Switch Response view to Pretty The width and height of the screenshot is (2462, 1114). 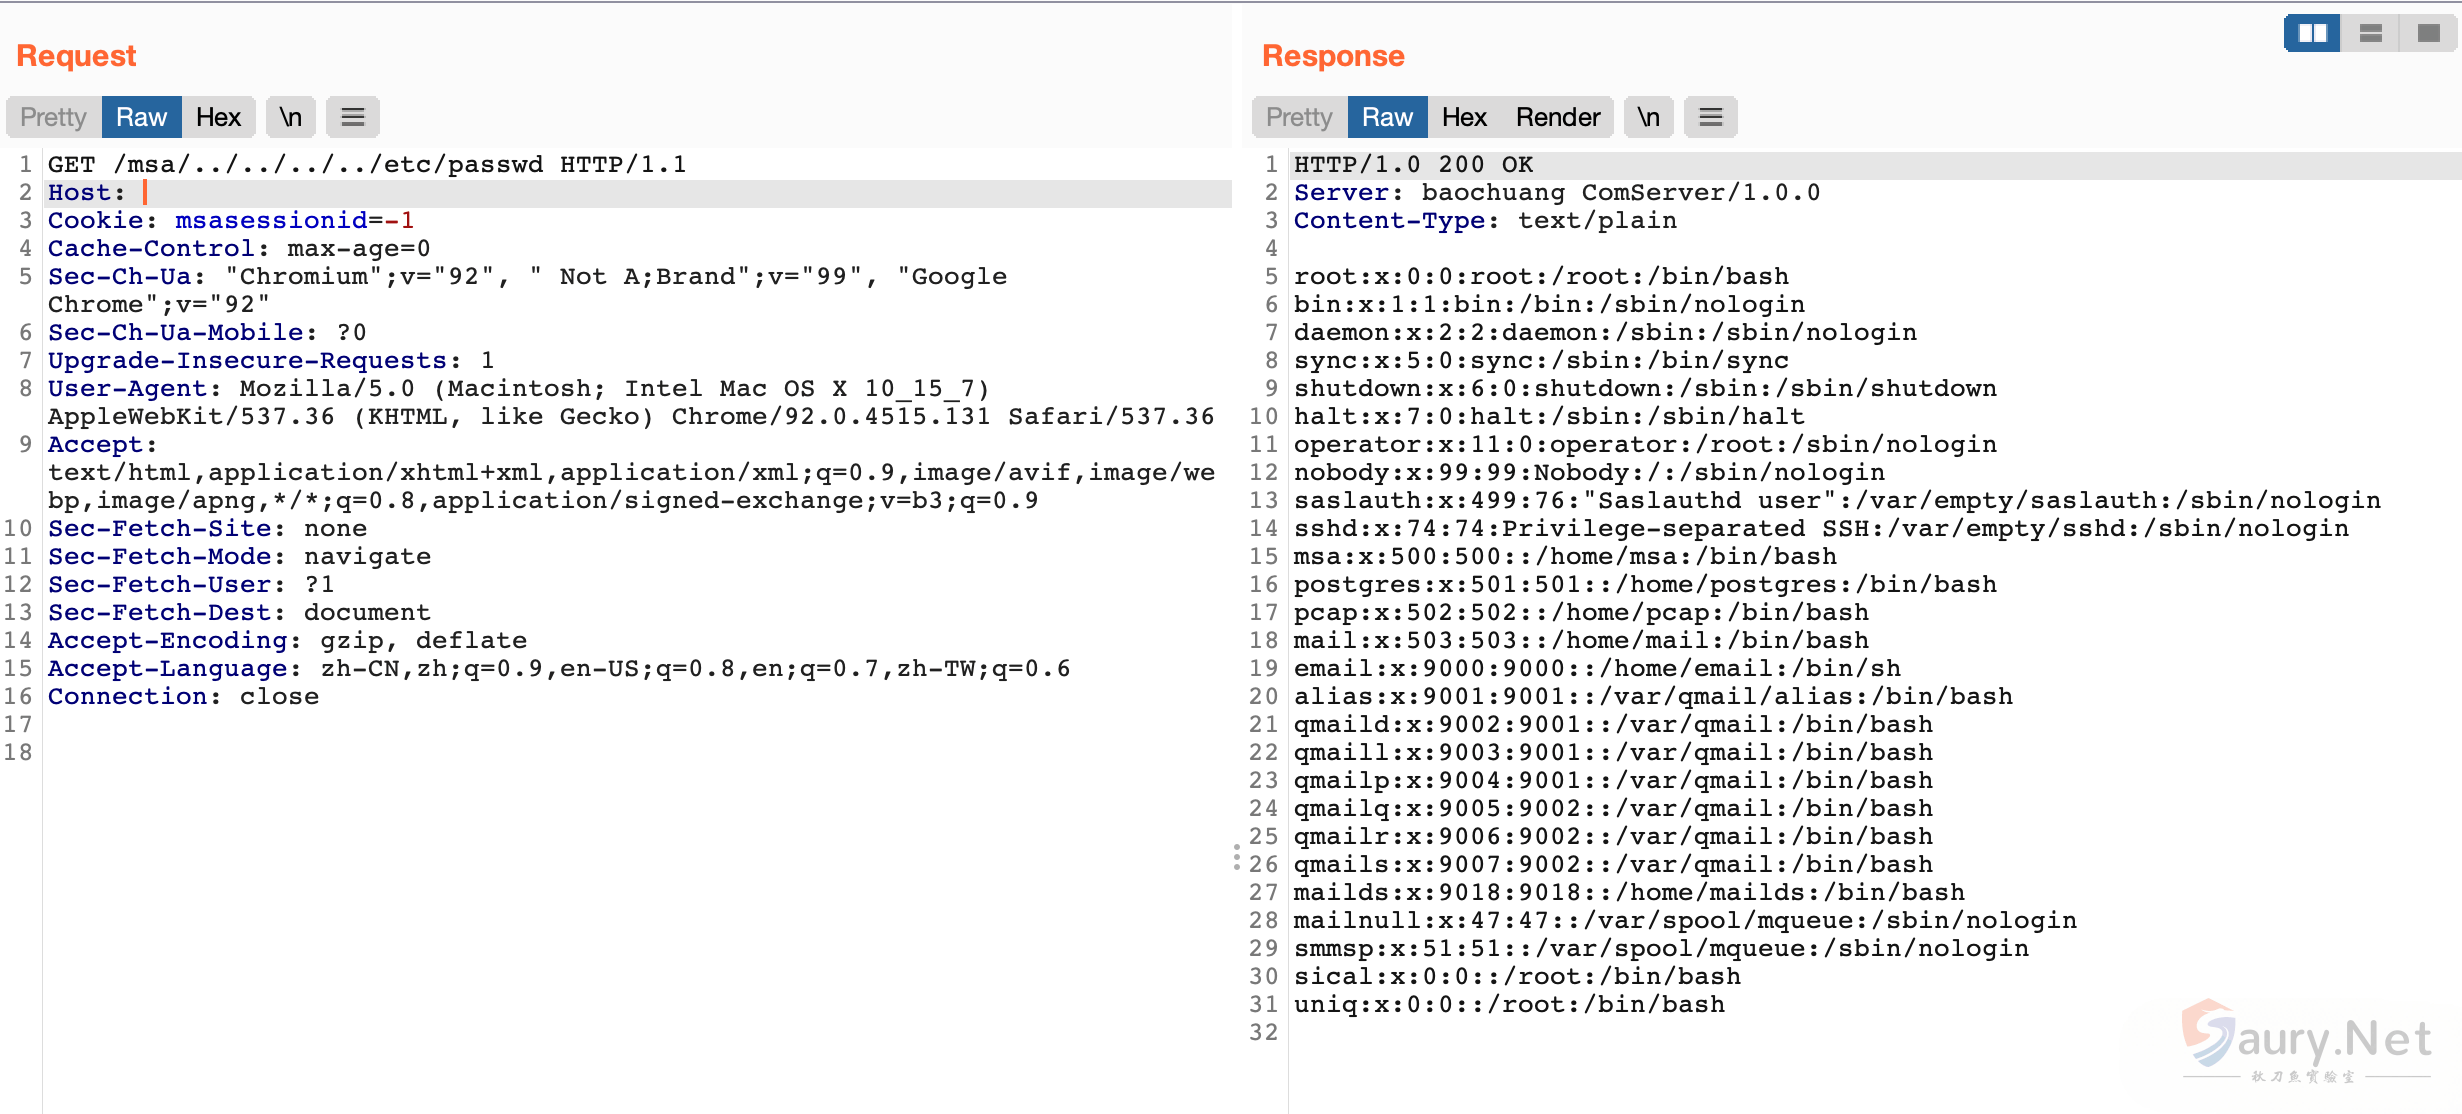(x=1299, y=117)
